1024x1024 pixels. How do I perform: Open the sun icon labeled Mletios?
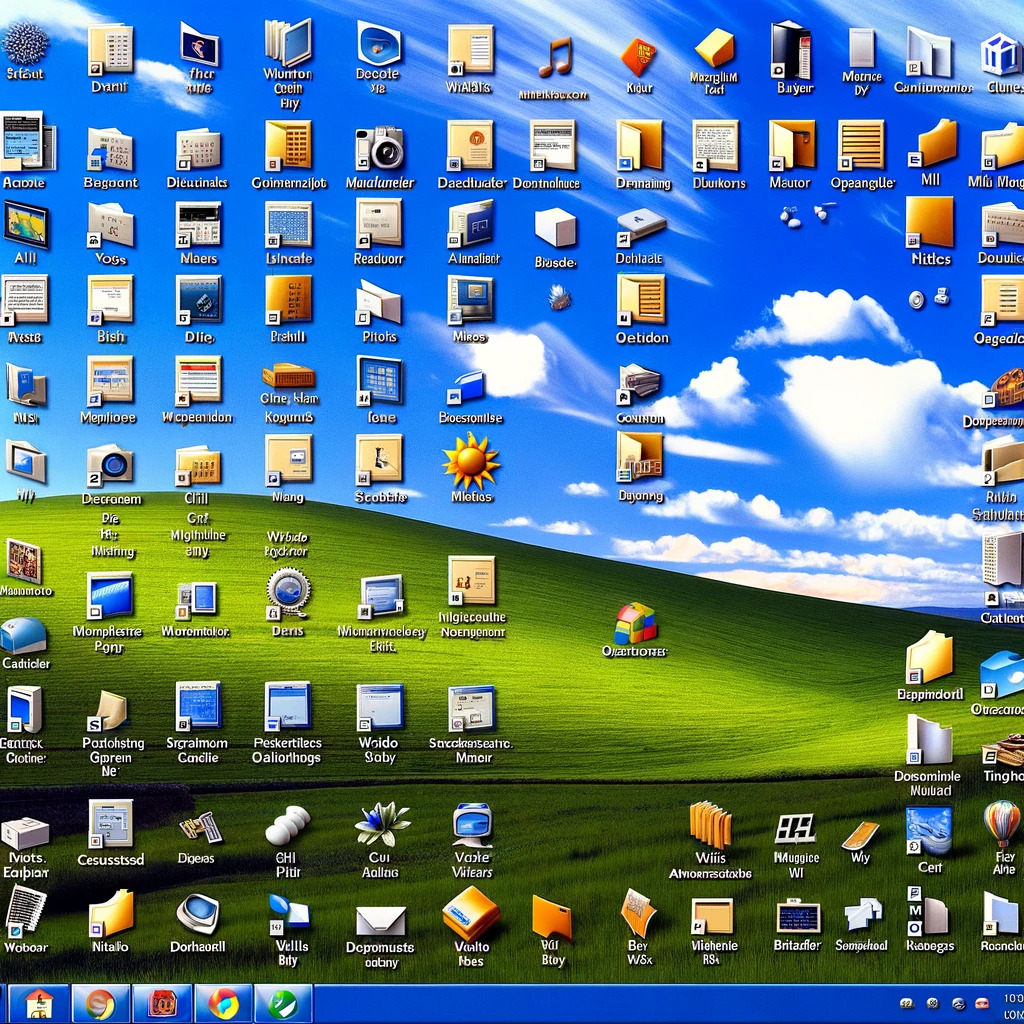click(470, 462)
